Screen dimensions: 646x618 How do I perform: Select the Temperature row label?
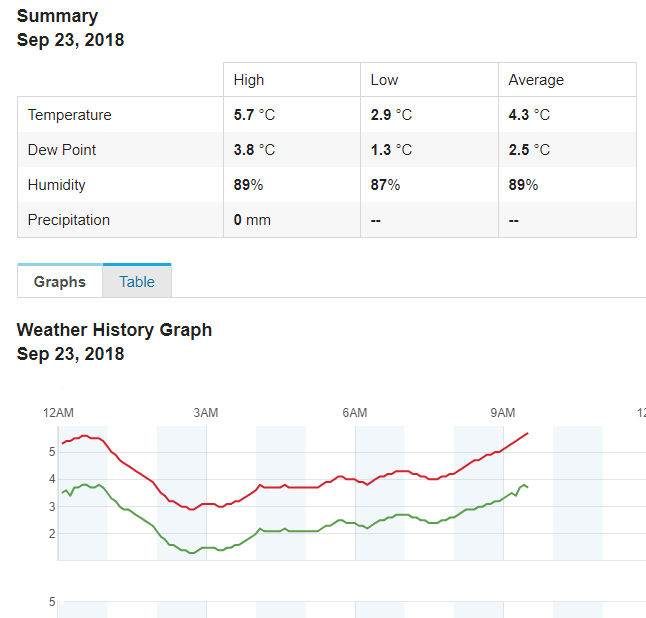click(x=70, y=115)
